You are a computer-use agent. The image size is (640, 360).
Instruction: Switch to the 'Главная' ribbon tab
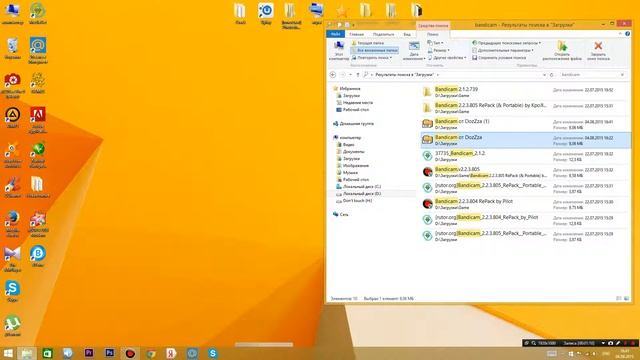(356, 34)
